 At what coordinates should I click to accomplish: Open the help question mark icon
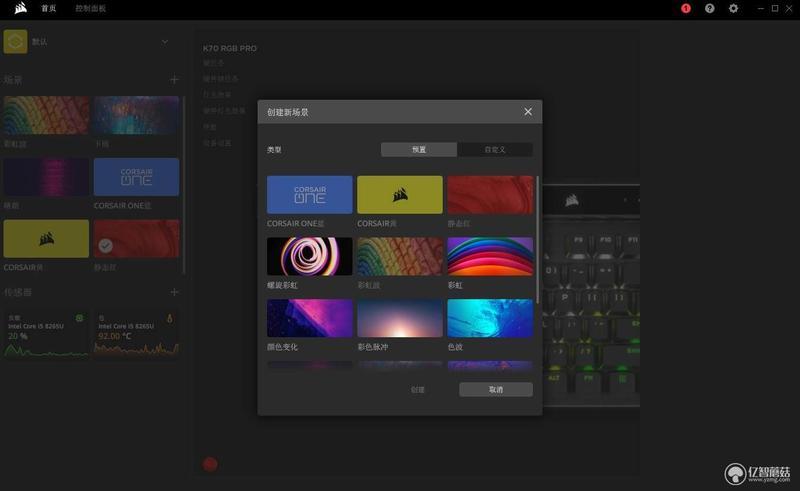[710, 8]
